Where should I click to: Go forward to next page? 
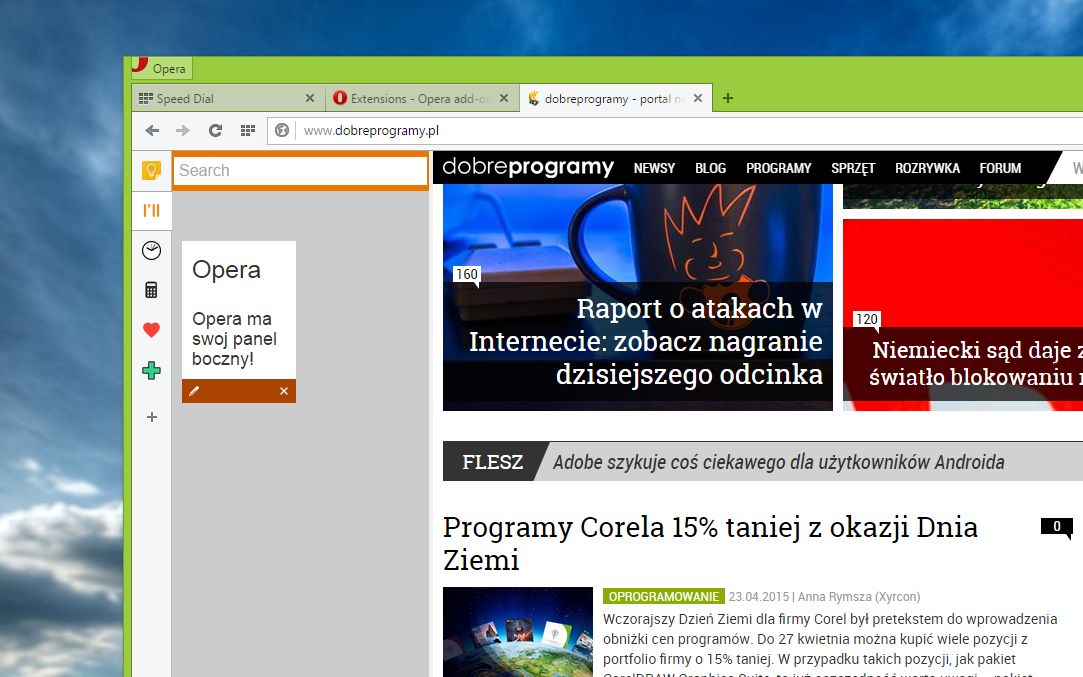click(182, 130)
